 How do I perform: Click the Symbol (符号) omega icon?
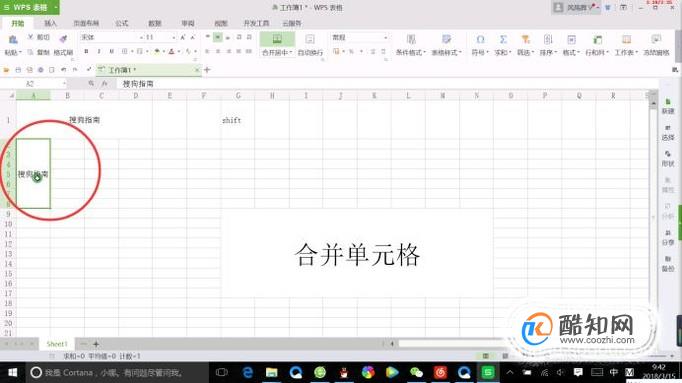(480, 40)
